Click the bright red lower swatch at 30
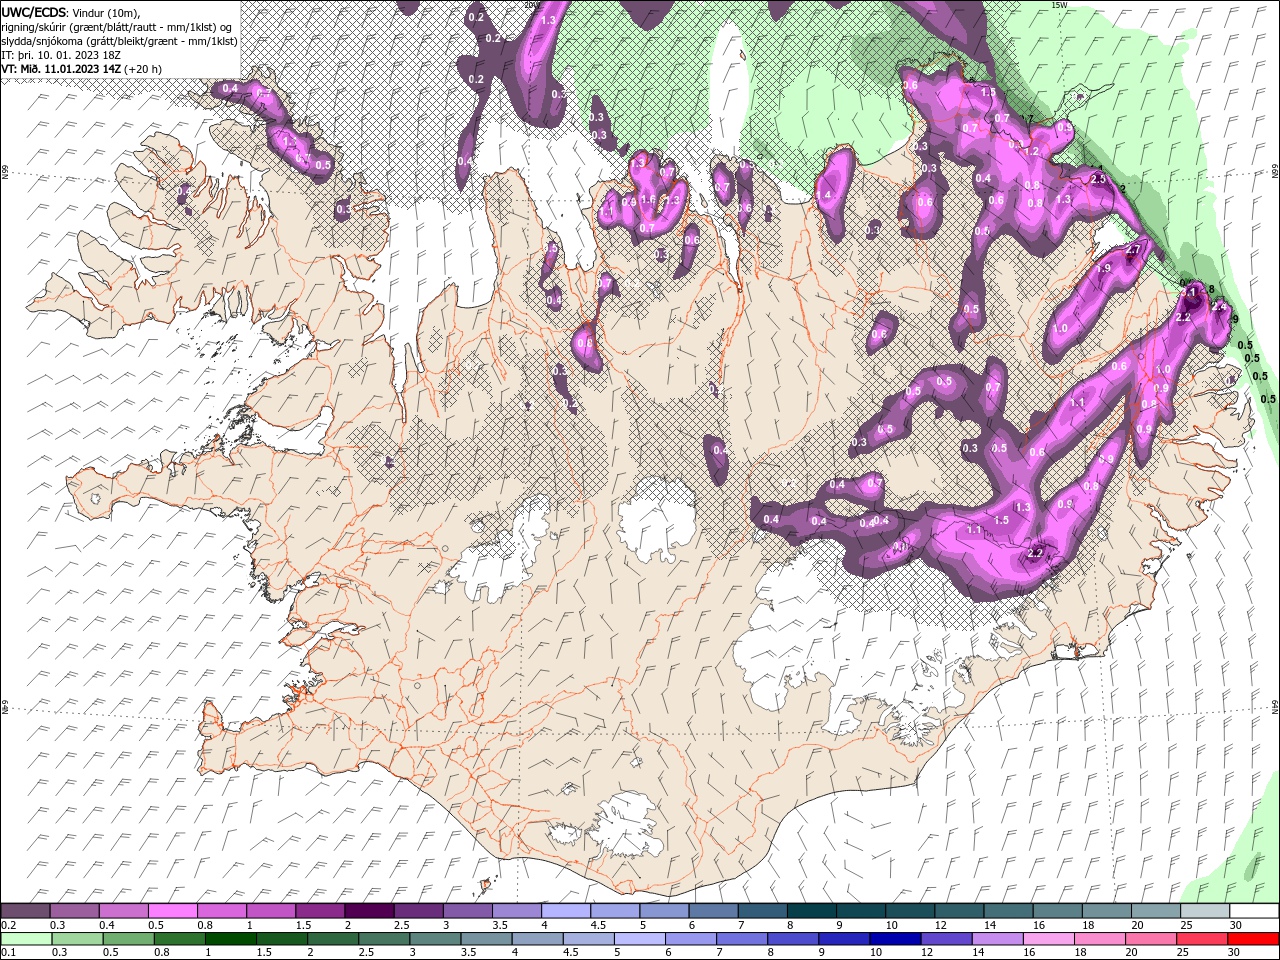1280x960 pixels. click(1253, 939)
